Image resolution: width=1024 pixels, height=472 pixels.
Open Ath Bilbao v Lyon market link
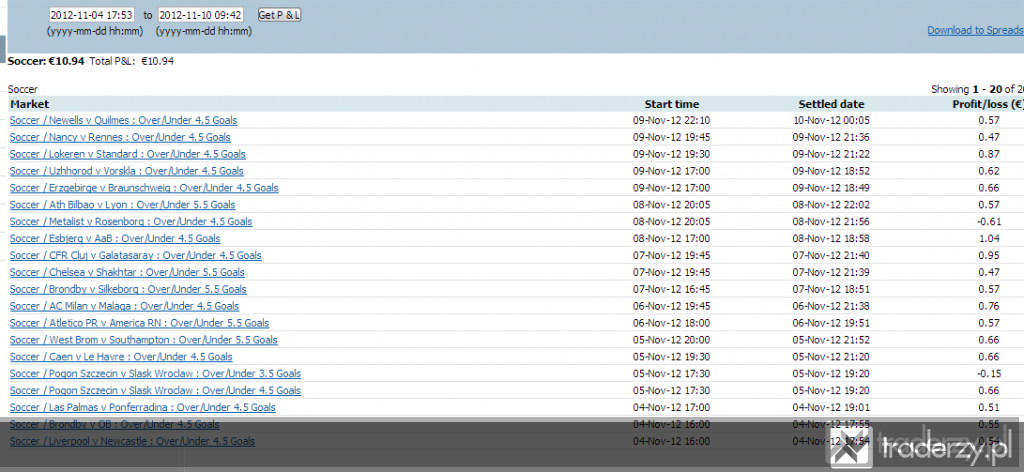(x=123, y=205)
